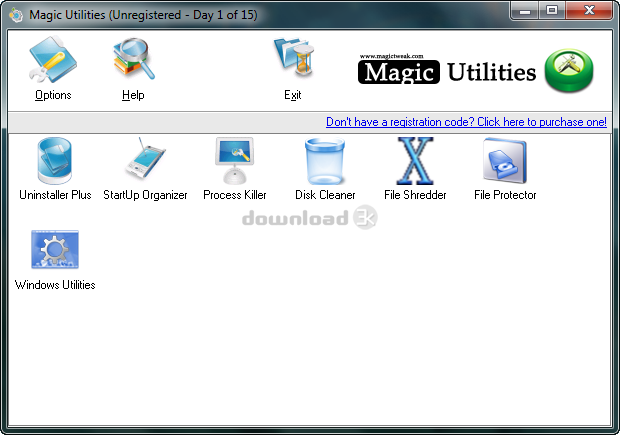Viewport: 620px width, 435px height.
Task: Launch the StartUp Organizer PDA icon
Action: [145, 161]
